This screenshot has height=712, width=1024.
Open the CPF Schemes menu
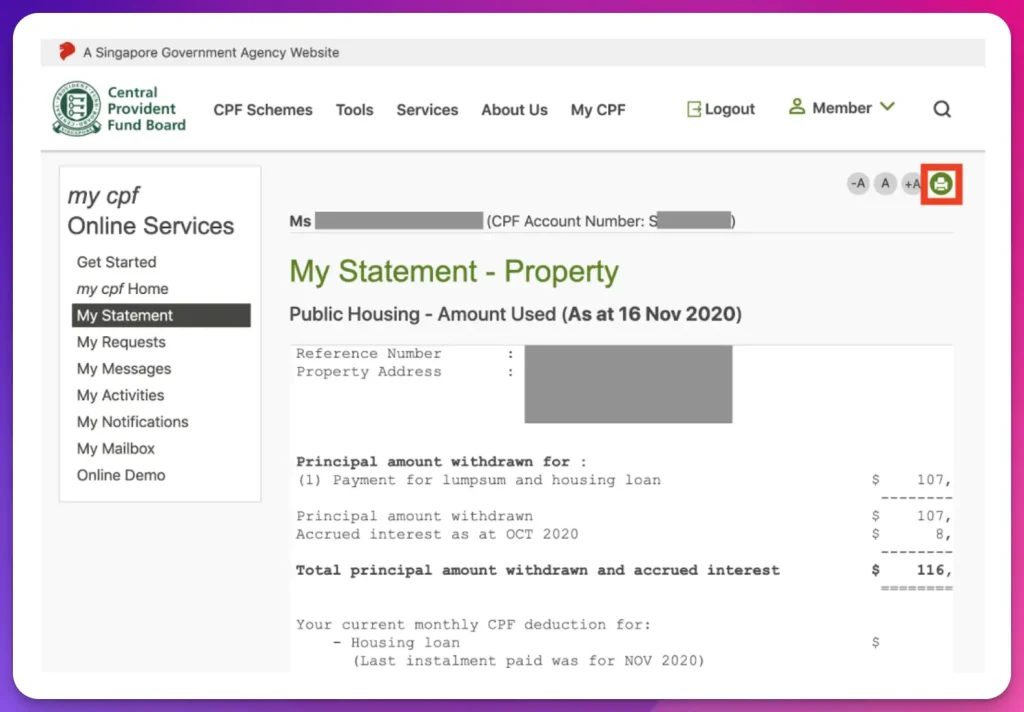(263, 110)
